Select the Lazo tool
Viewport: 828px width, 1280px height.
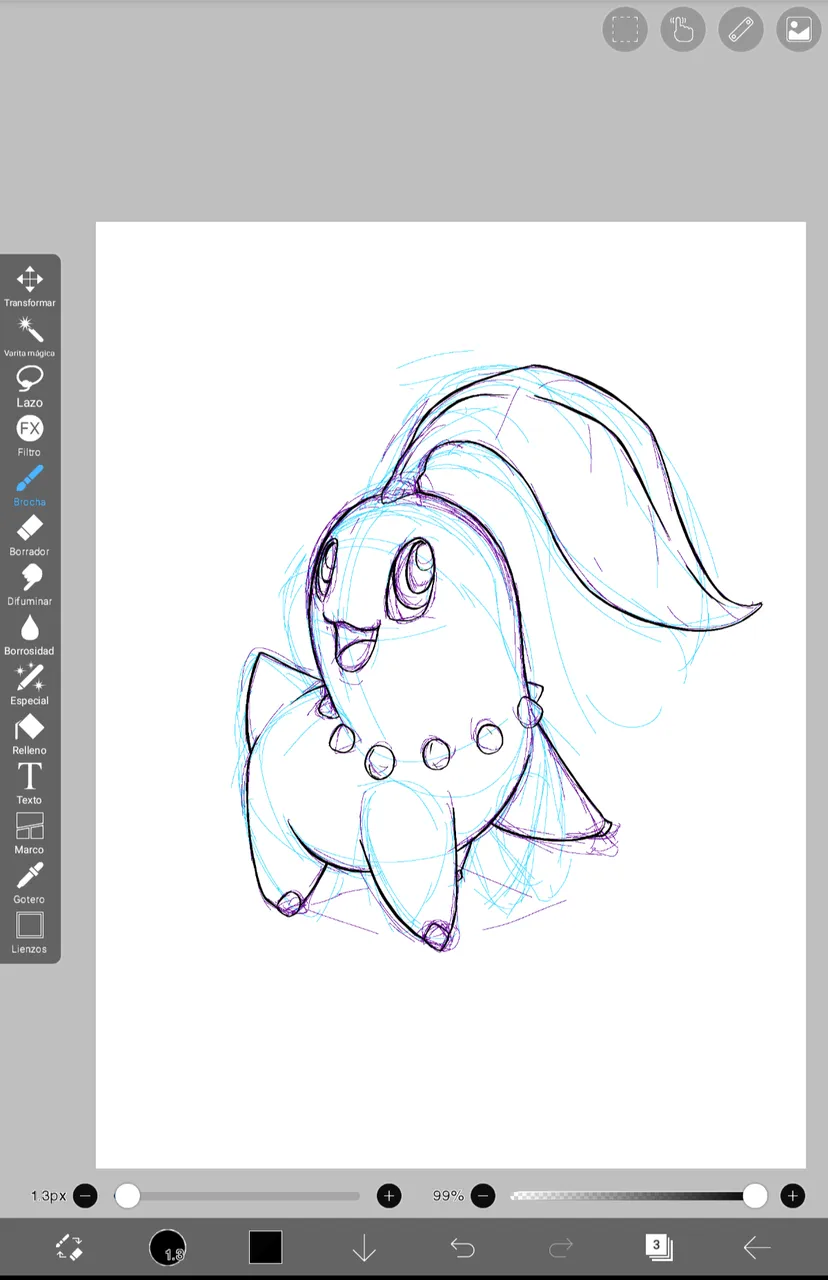[x=30, y=386]
